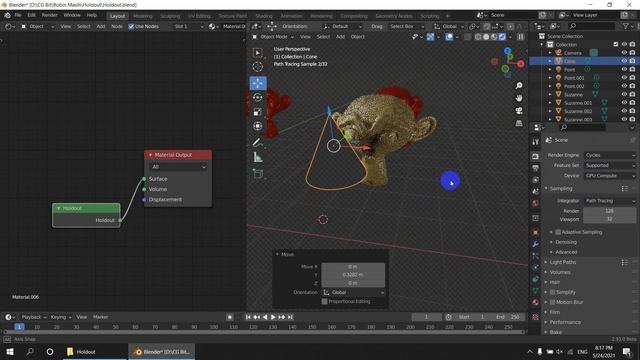The height and width of the screenshot is (360, 640).
Task: Toggle Adaptive Sampling checkbox
Action: pyautogui.click(x=558, y=232)
